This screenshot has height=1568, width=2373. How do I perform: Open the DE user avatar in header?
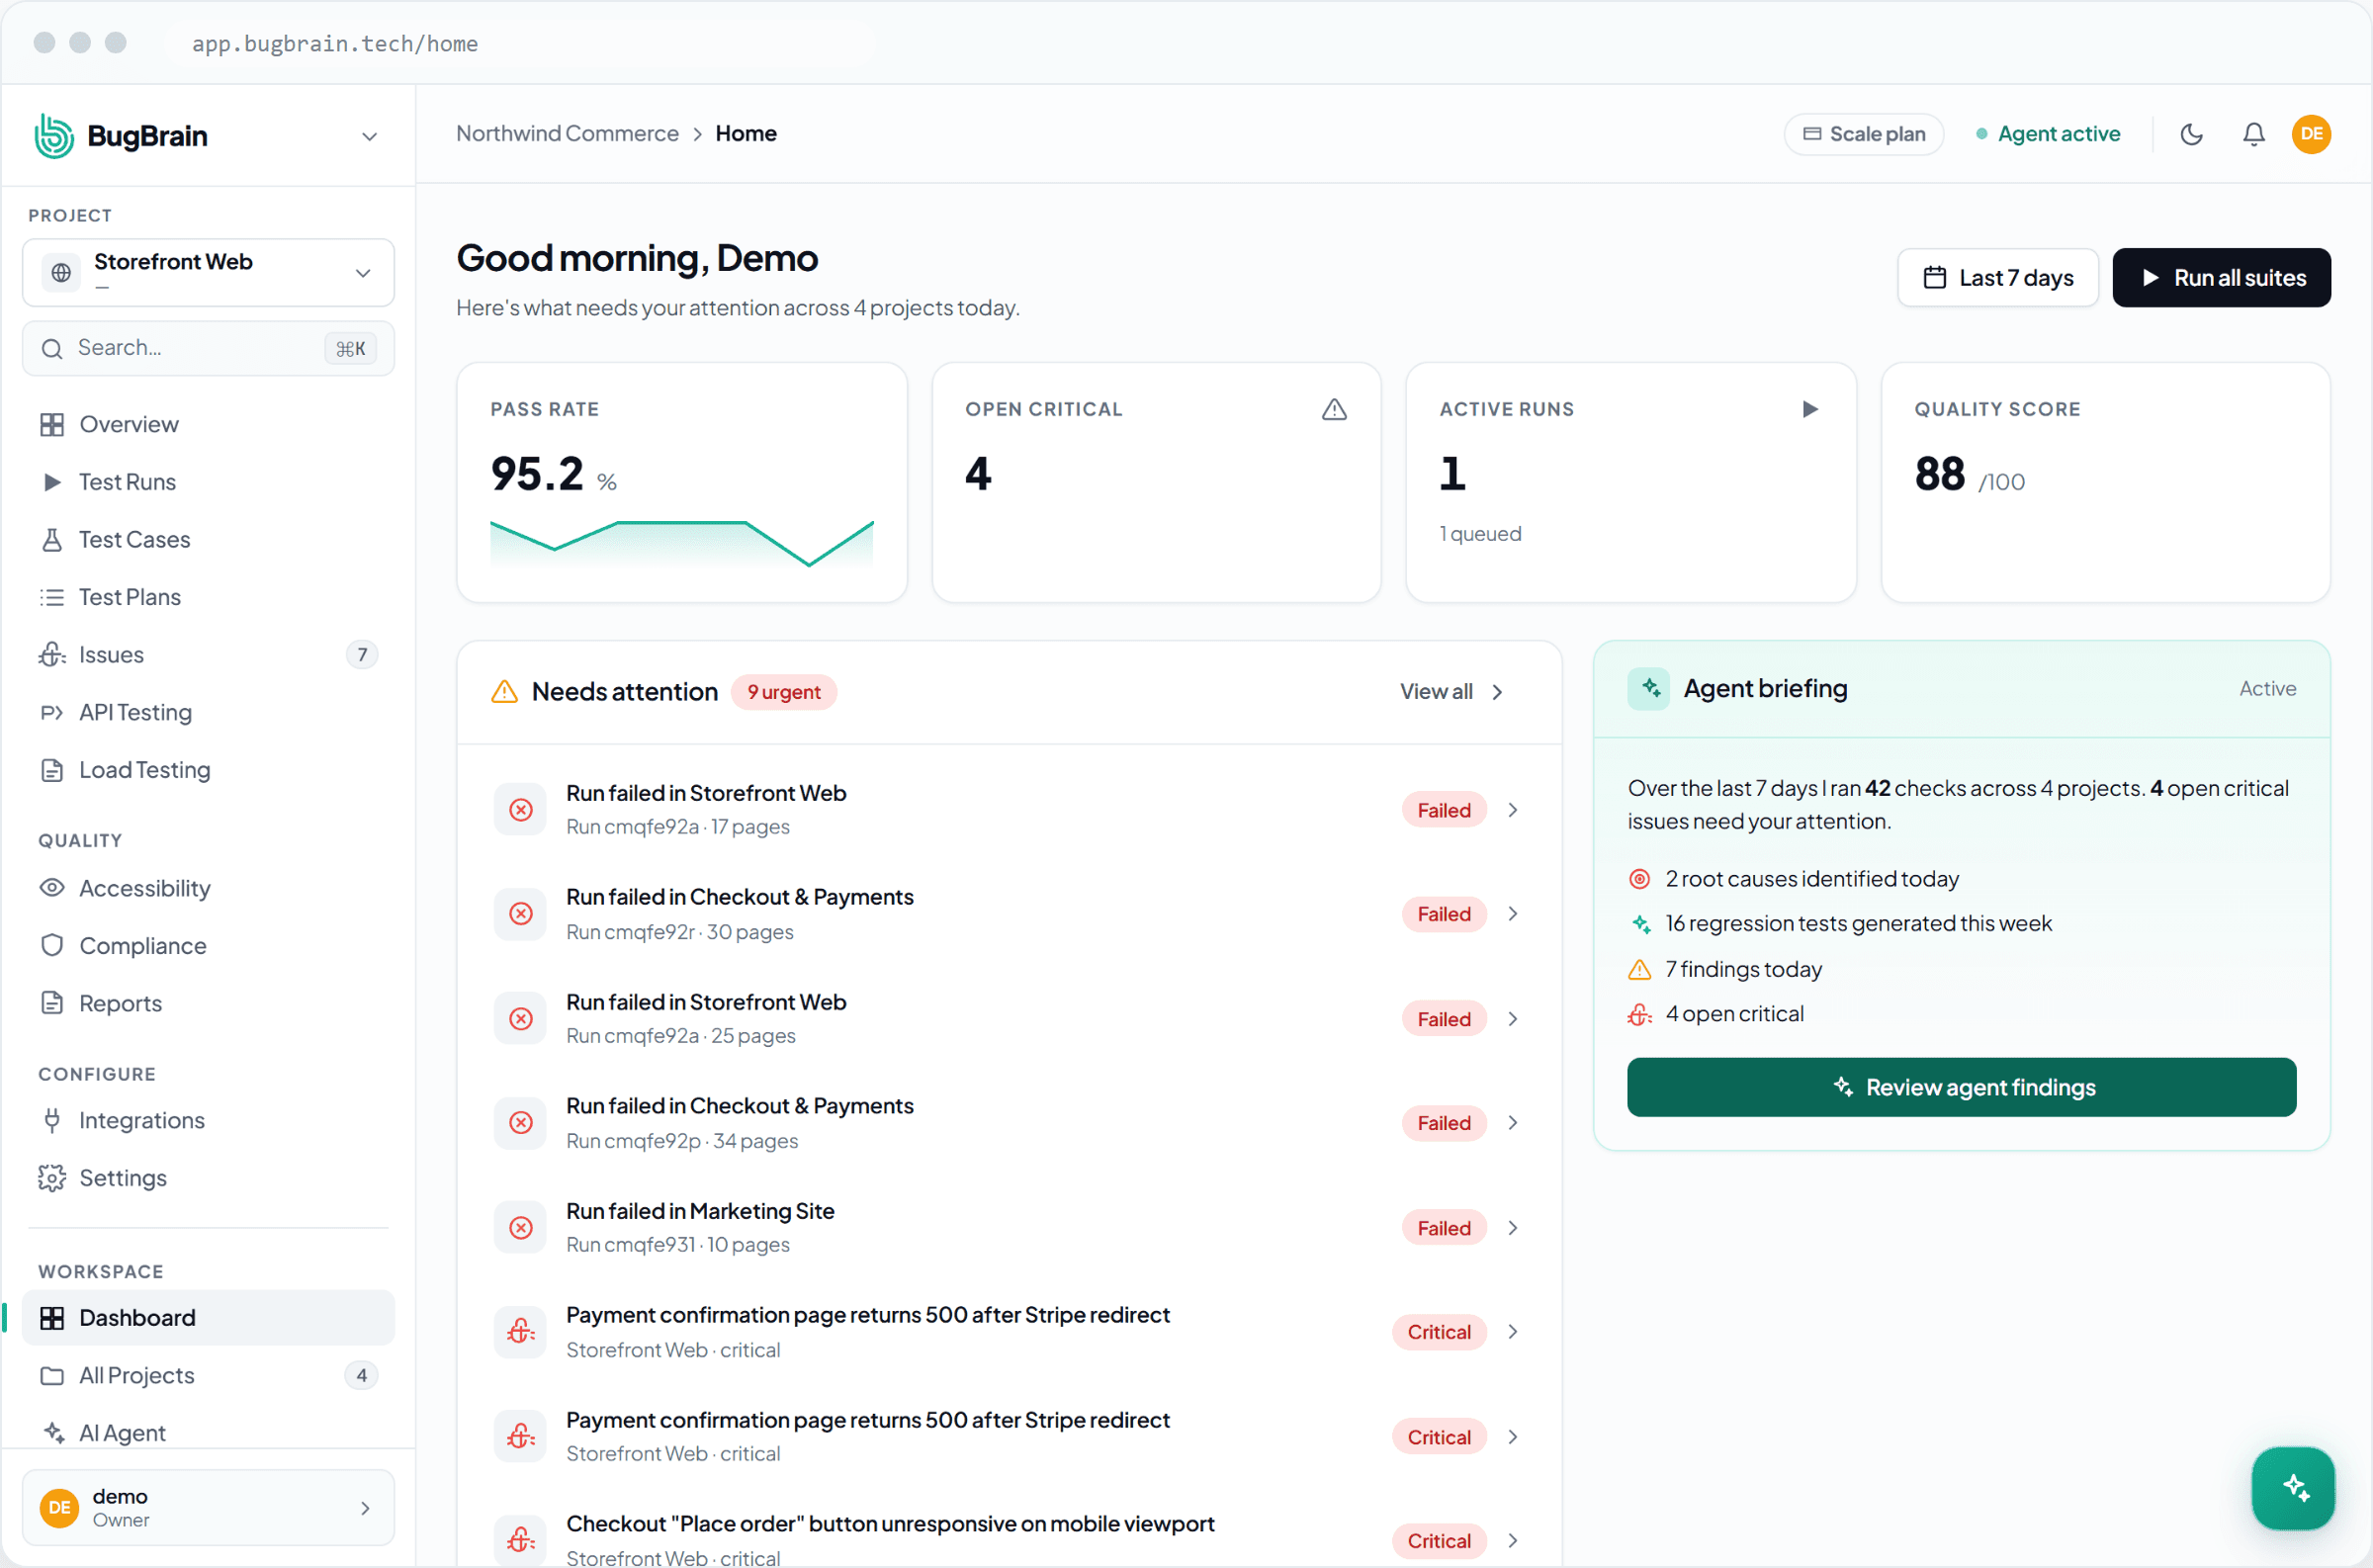pos(2311,134)
